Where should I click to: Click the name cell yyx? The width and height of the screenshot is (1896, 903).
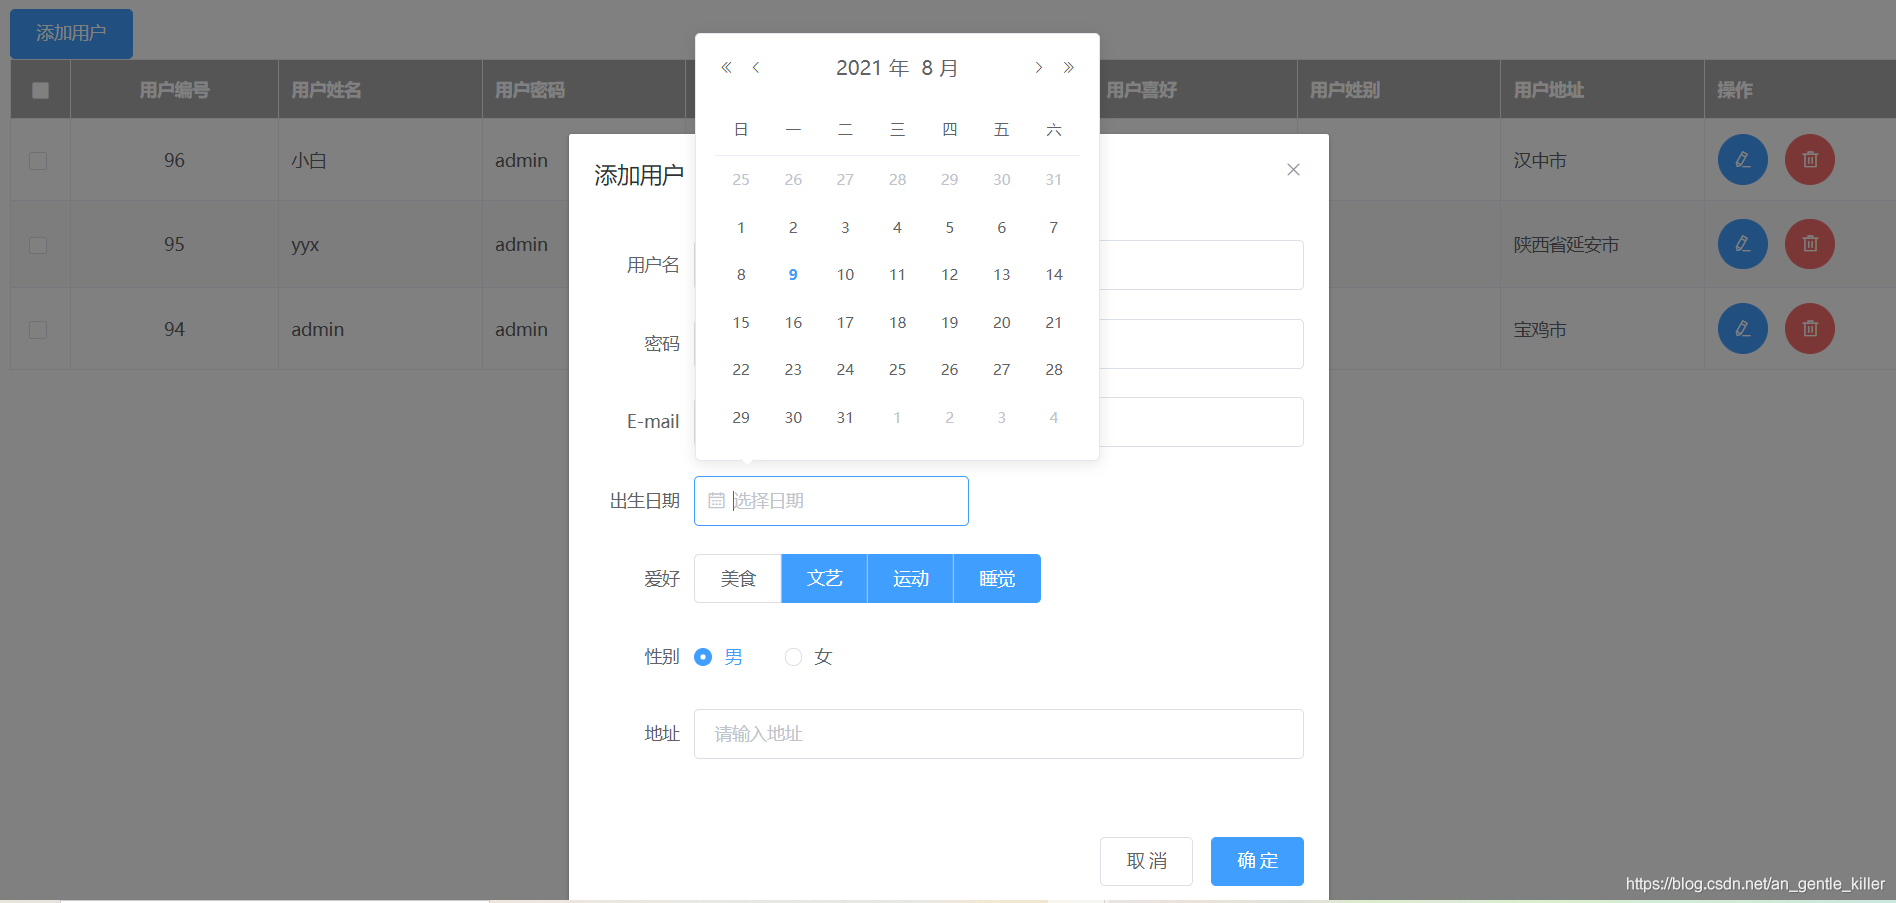[x=305, y=245]
